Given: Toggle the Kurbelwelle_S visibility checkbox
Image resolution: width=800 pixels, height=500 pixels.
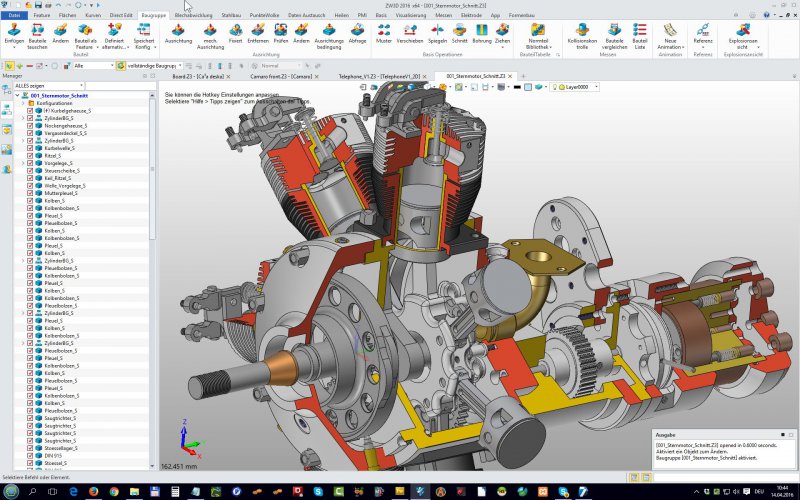Looking at the screenshot, I should point(30,148).
